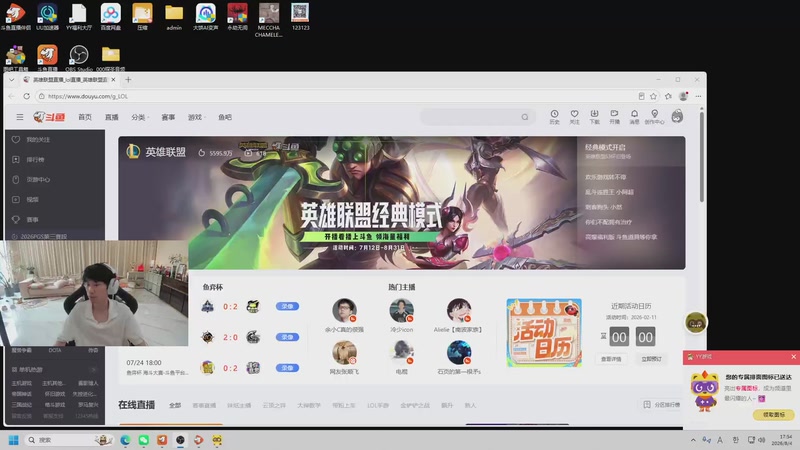
Task: Open the 活动日历 activity calendar thumbnail
Action: click(544, 333)
